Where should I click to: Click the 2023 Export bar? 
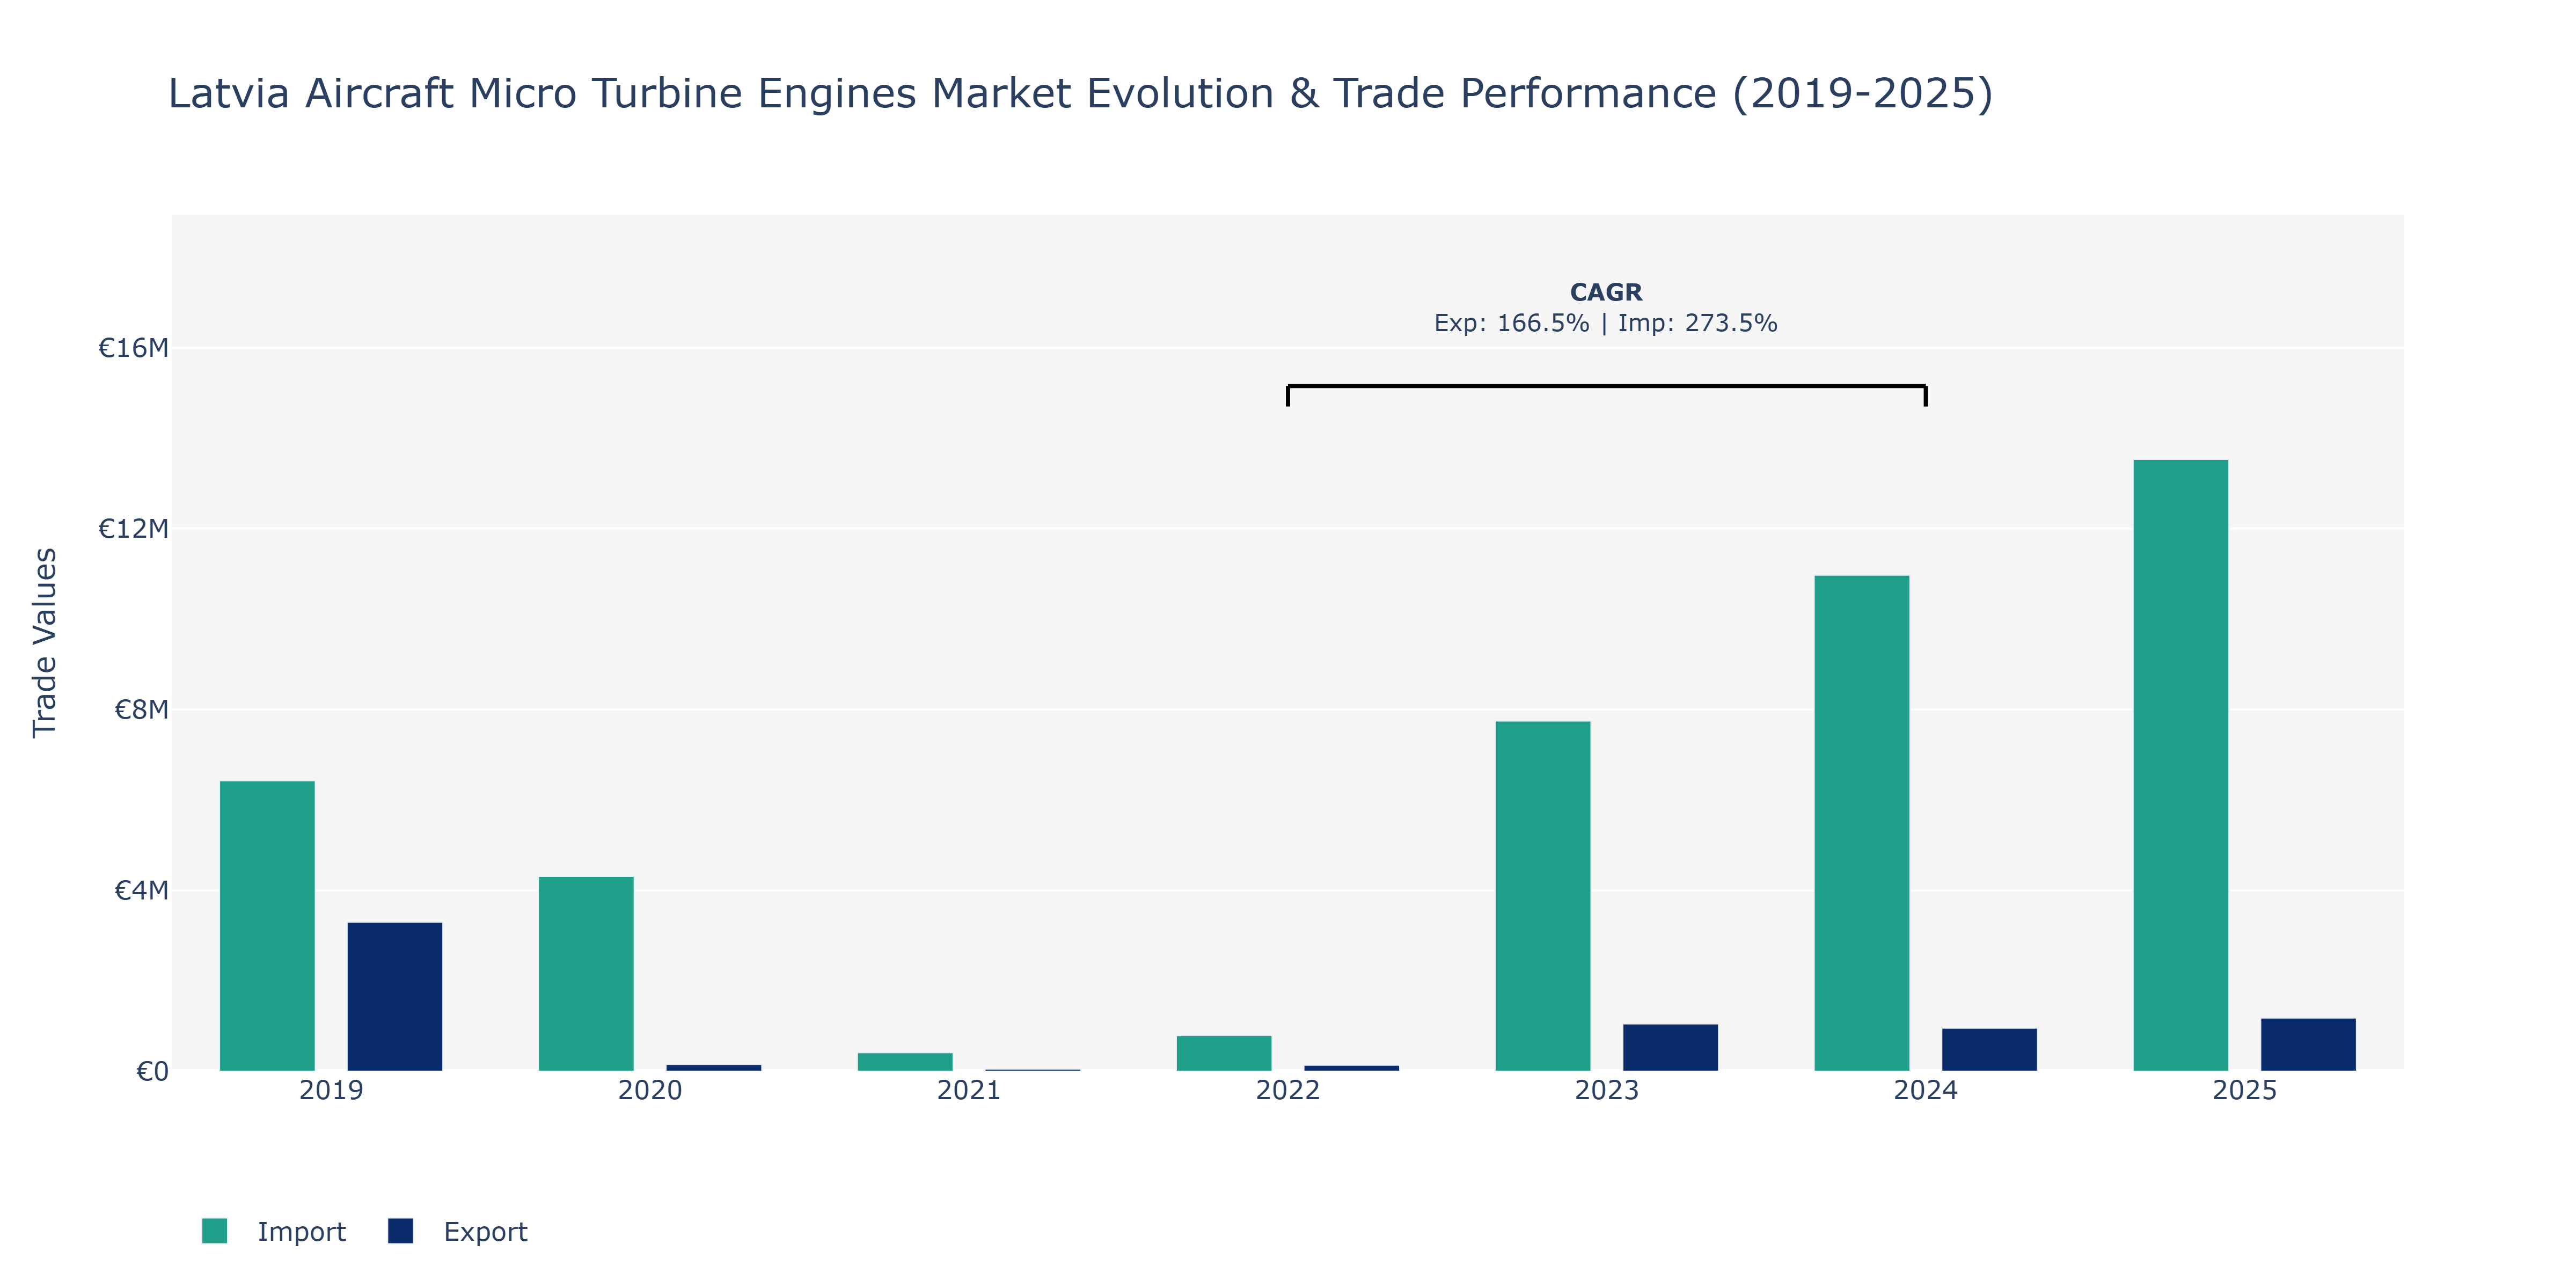coord(1671,1047)
